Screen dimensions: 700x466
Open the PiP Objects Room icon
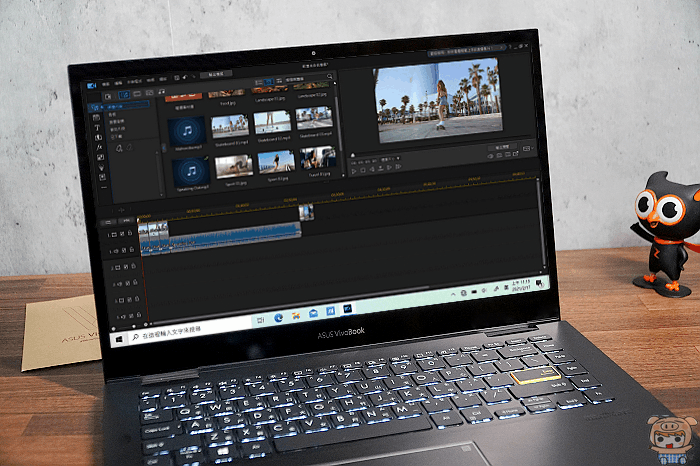[100, 157]
